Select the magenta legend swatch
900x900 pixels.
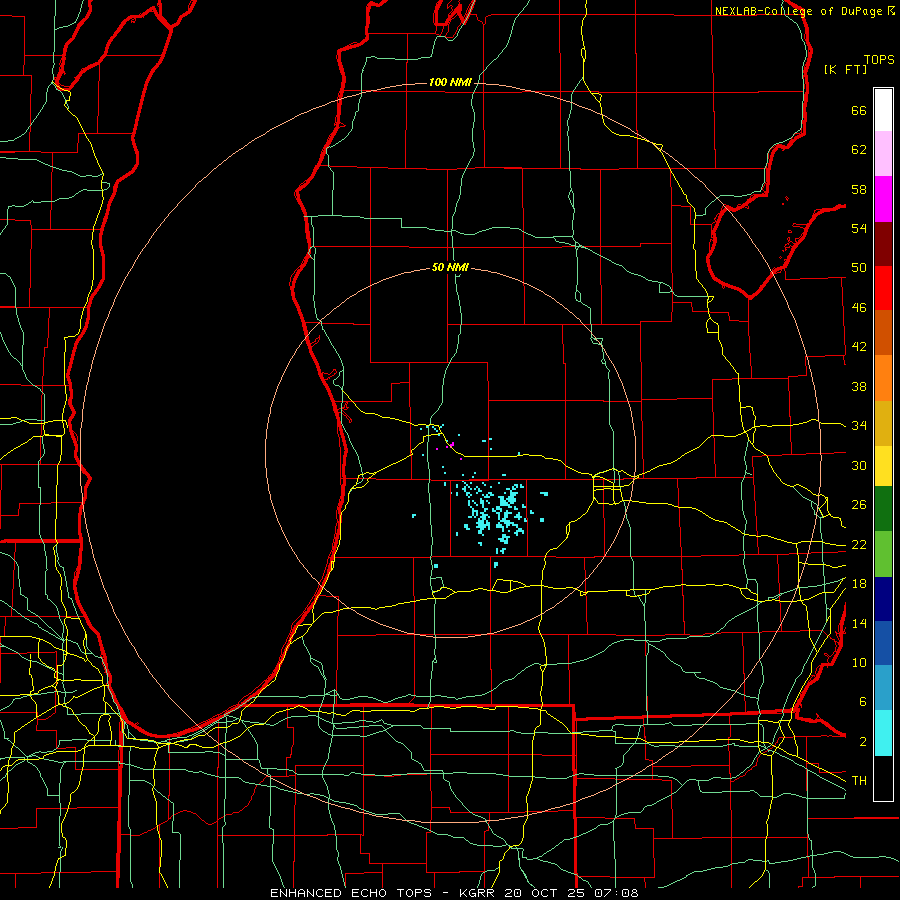pos(883,199)
